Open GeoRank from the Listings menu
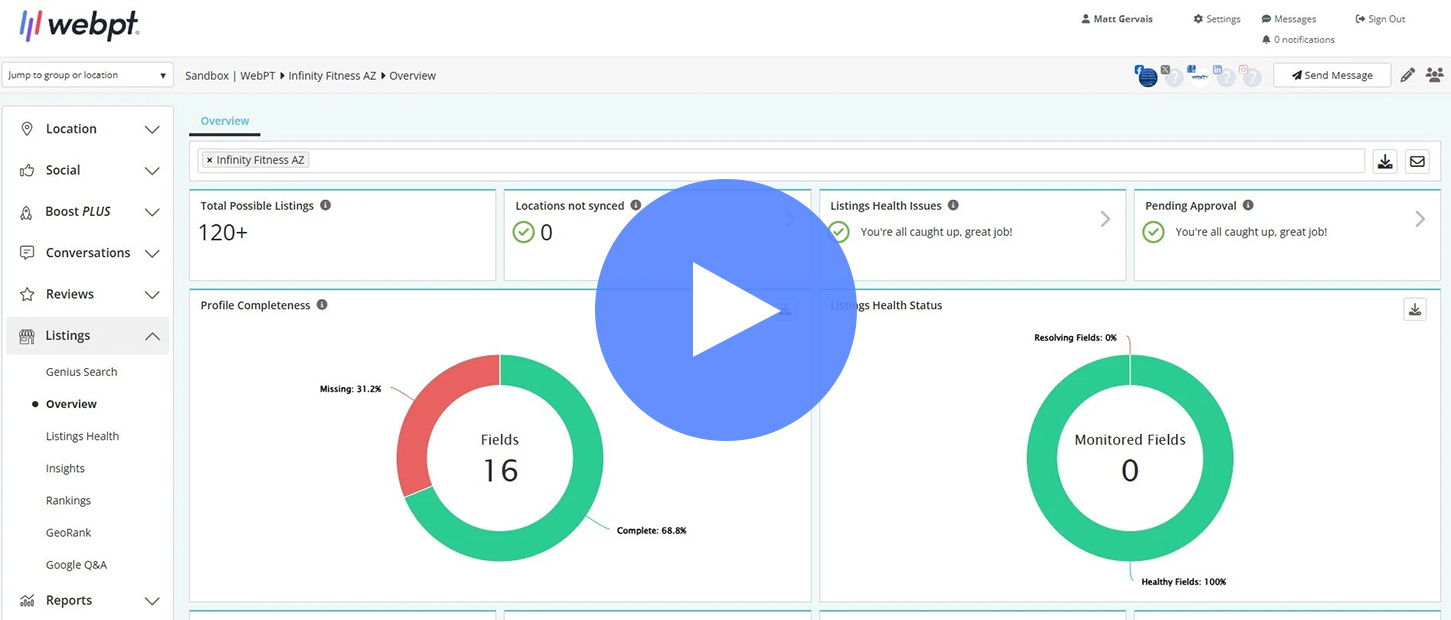 point(68,532)
